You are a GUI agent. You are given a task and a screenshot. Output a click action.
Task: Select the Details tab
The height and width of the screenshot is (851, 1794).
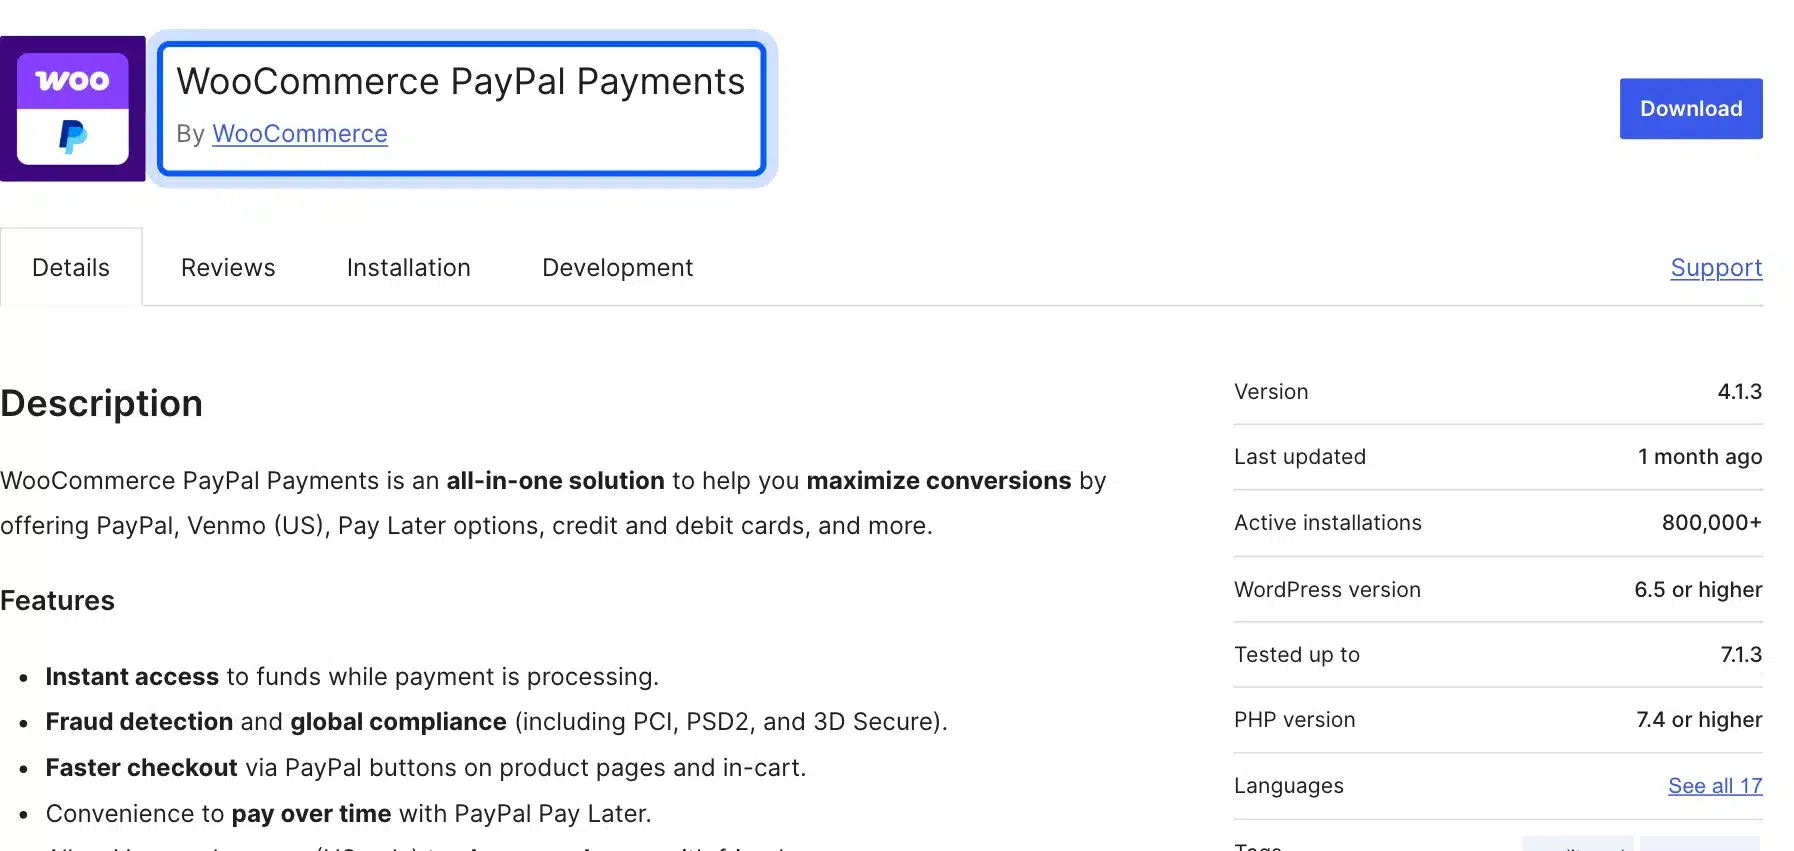71,268
